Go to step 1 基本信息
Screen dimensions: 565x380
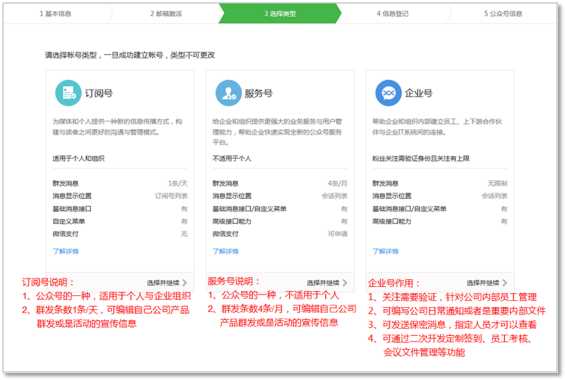55,14
